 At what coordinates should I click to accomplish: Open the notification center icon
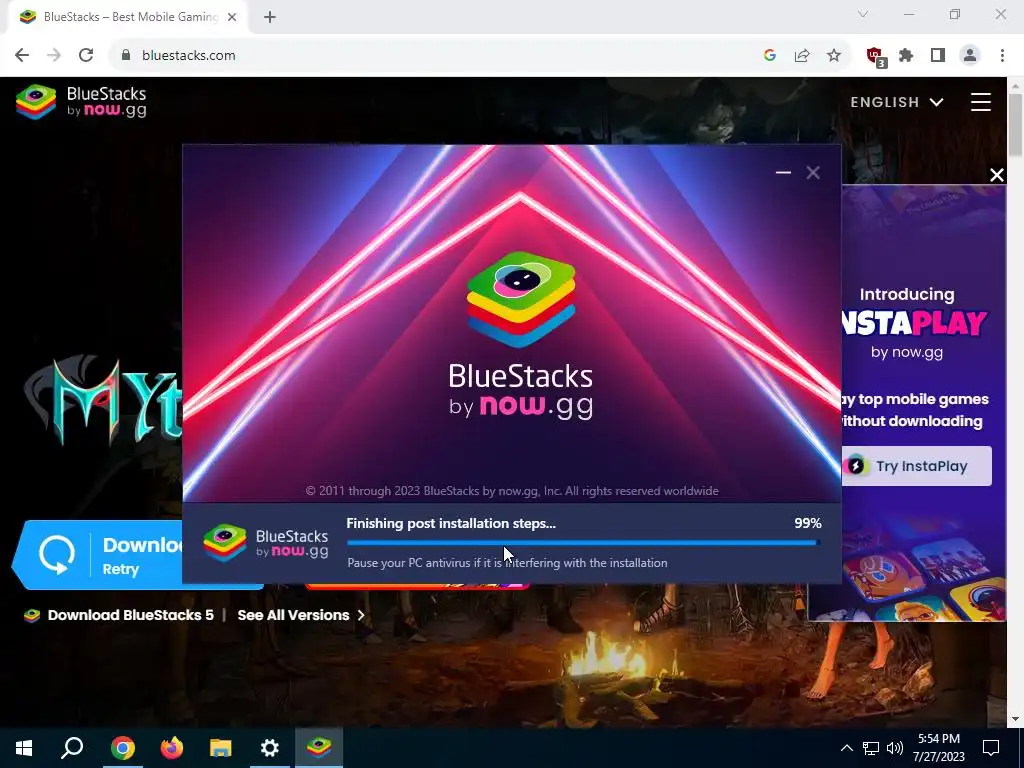pyautogui.click(x=991, y=748)
